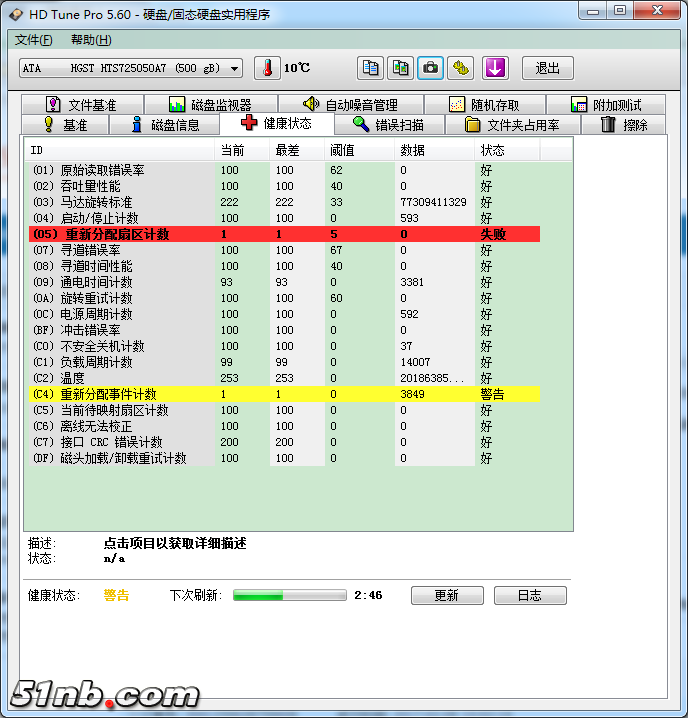Select the (02) 吞吐量性能 row
This screenshot has height=718, width=688.
284,186
